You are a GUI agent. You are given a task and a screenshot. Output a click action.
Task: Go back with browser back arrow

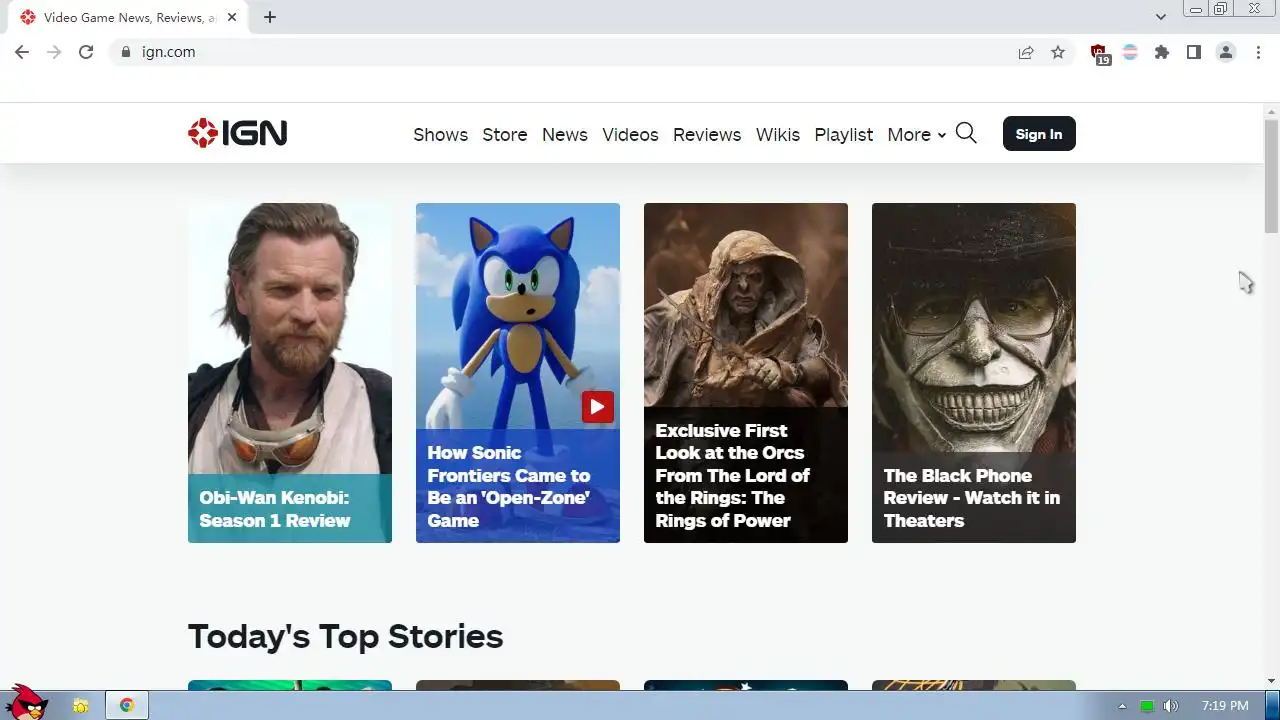(x=22, y=52)
